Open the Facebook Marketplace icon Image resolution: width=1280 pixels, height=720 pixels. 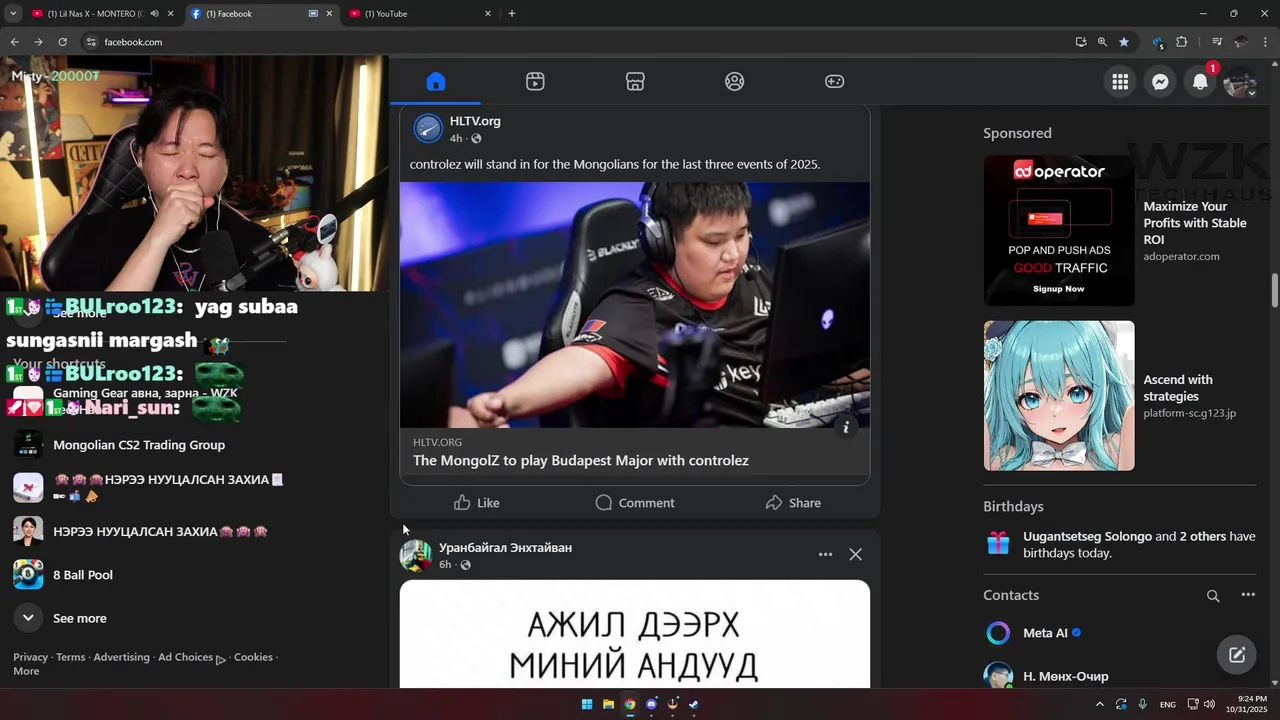click(635, 82)
